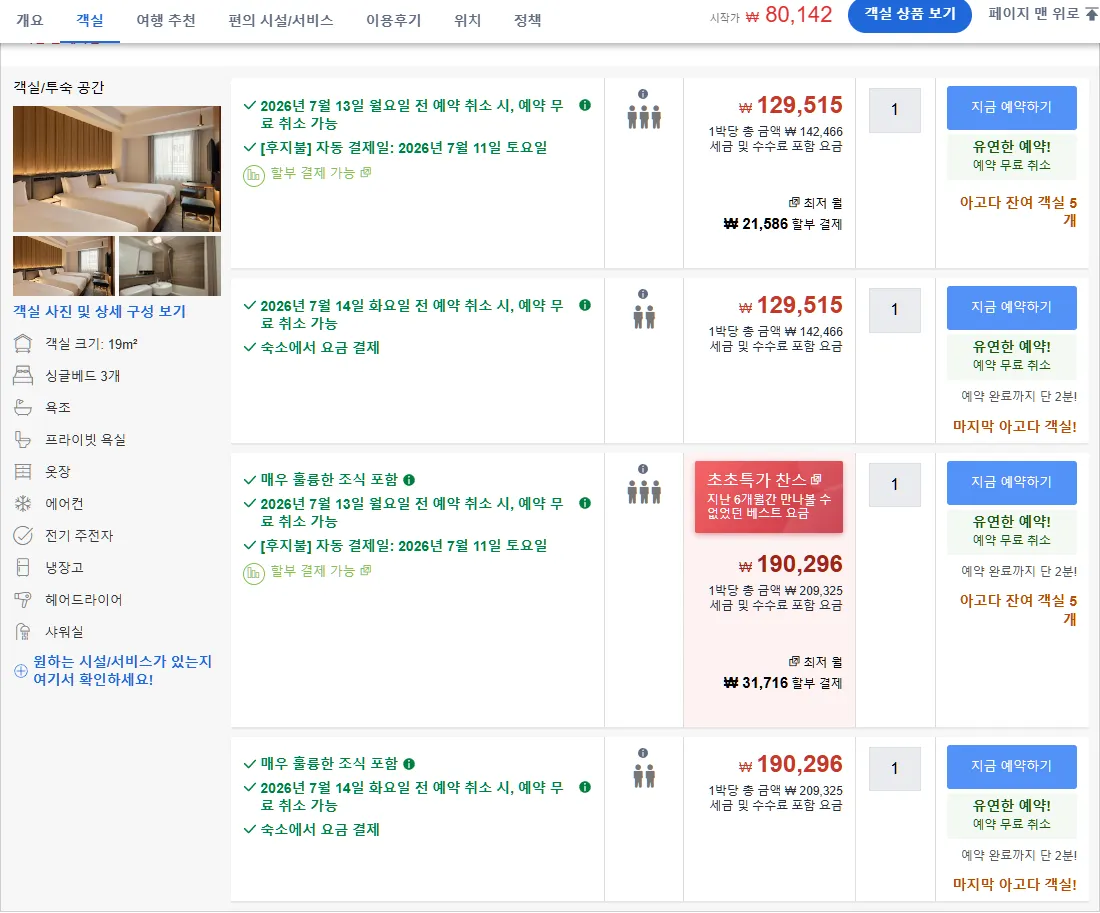
Task: Click installment payment icon 할부 결제 가능 in first offer
Action: point(254,175)
